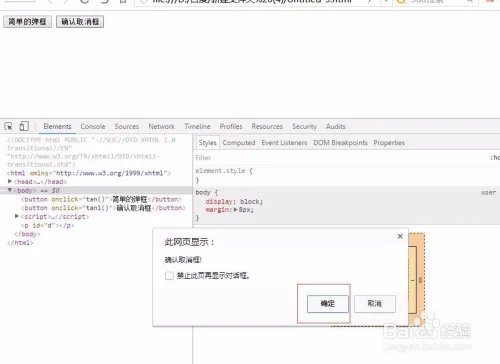Select the closing /body tag row

click(x=27, y=234)
